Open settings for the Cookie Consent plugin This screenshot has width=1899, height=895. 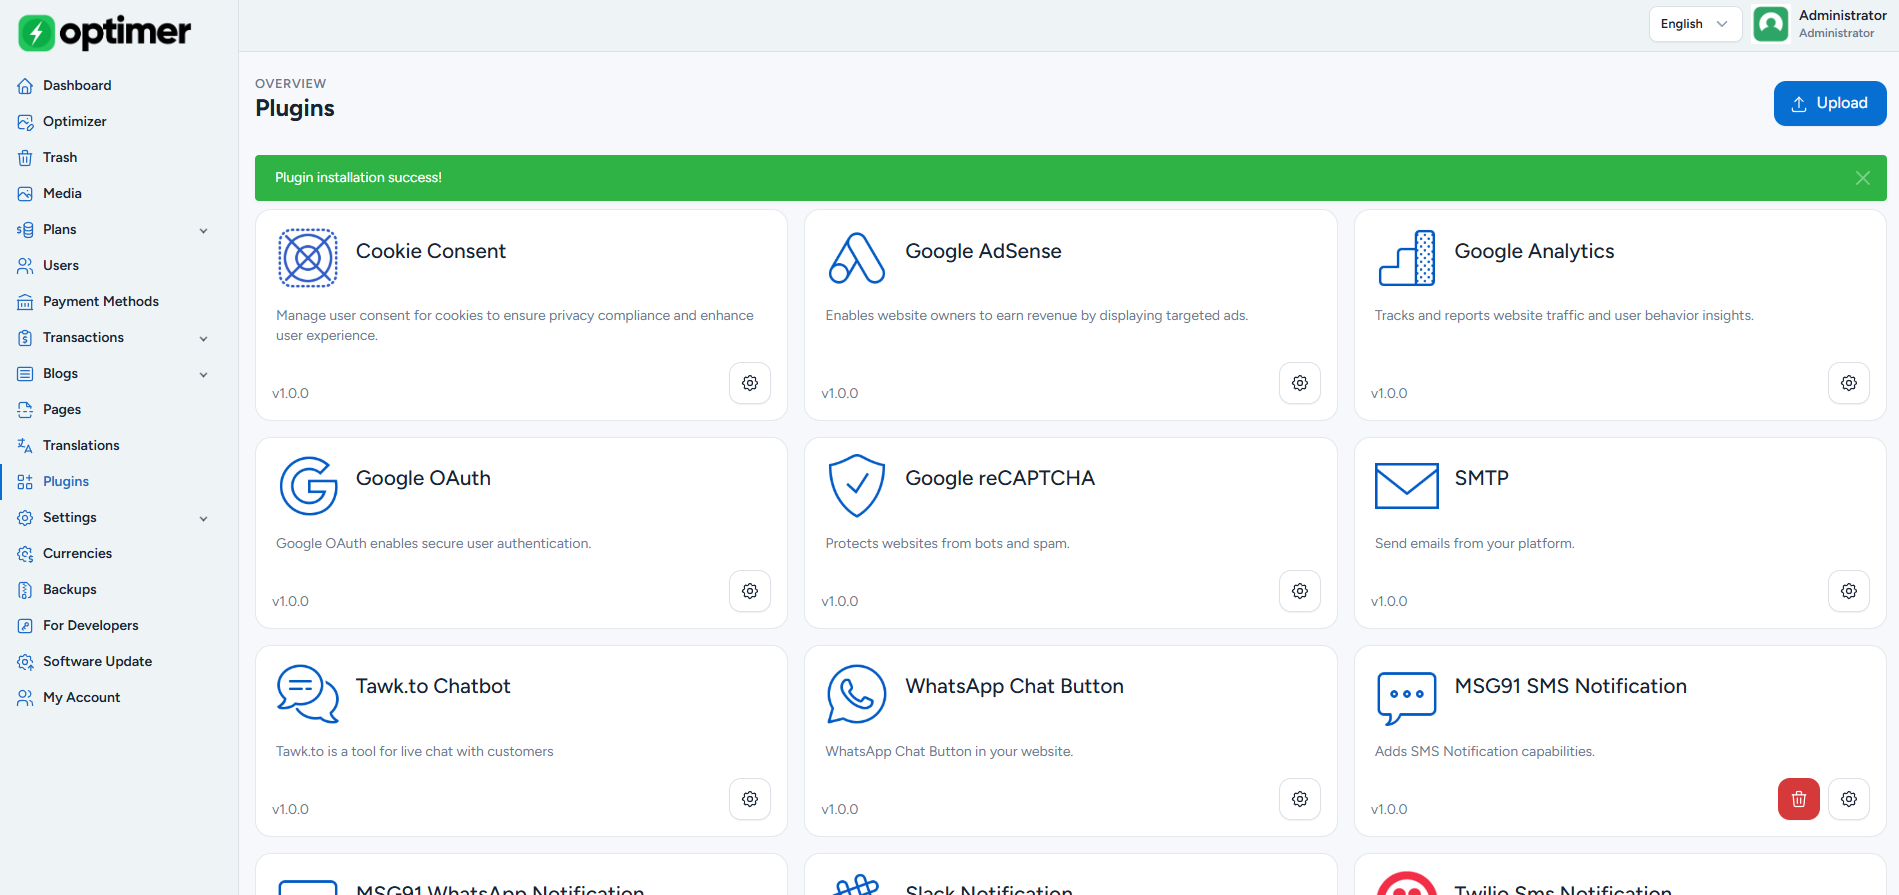(x=750, y=383)
